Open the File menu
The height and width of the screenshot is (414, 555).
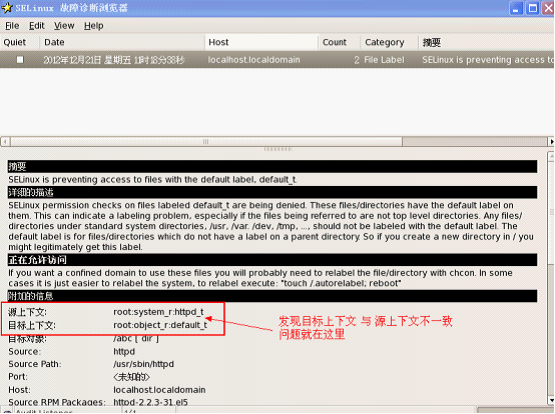(12, 26)
